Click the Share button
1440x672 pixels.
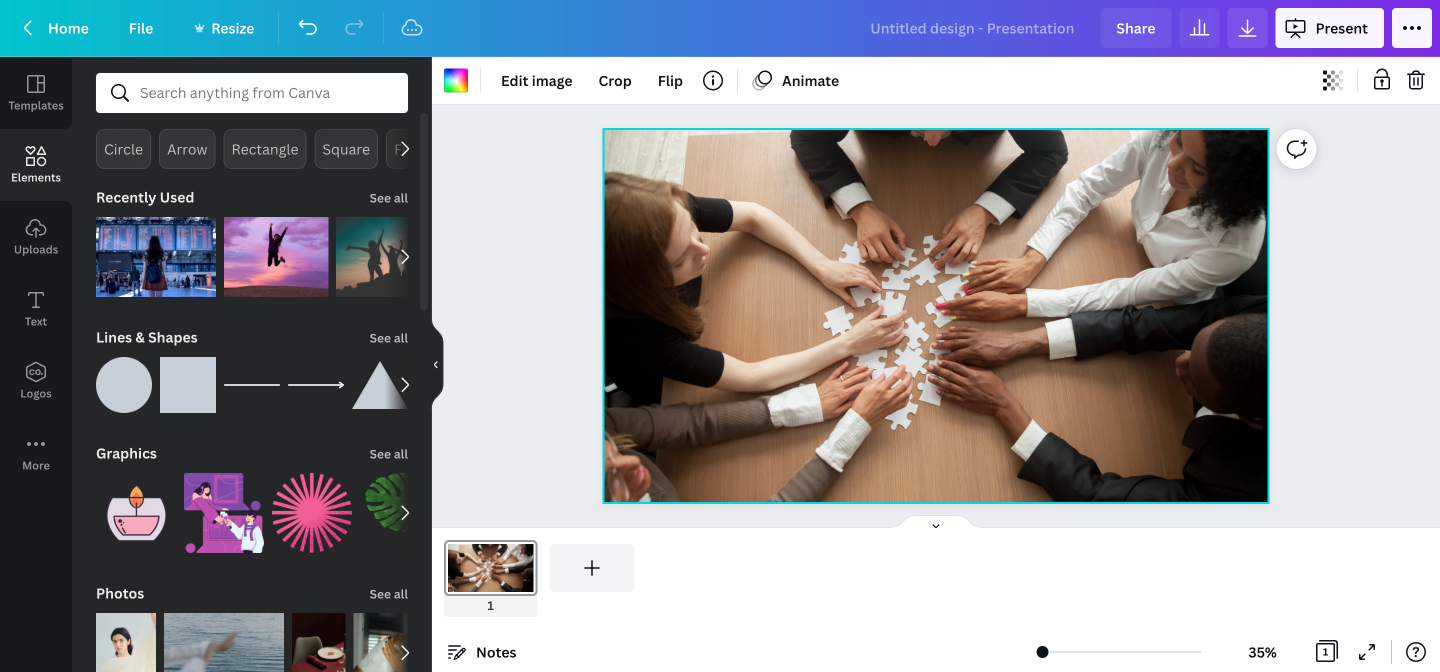1136,28
